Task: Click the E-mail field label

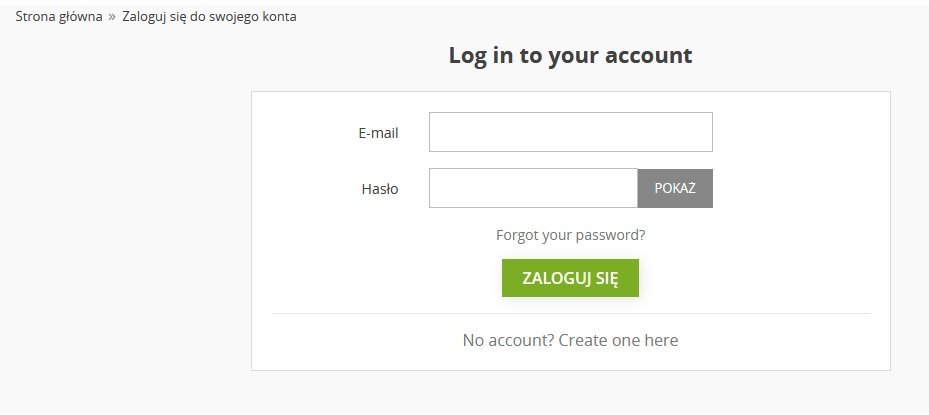Action: tap(378, 133)
